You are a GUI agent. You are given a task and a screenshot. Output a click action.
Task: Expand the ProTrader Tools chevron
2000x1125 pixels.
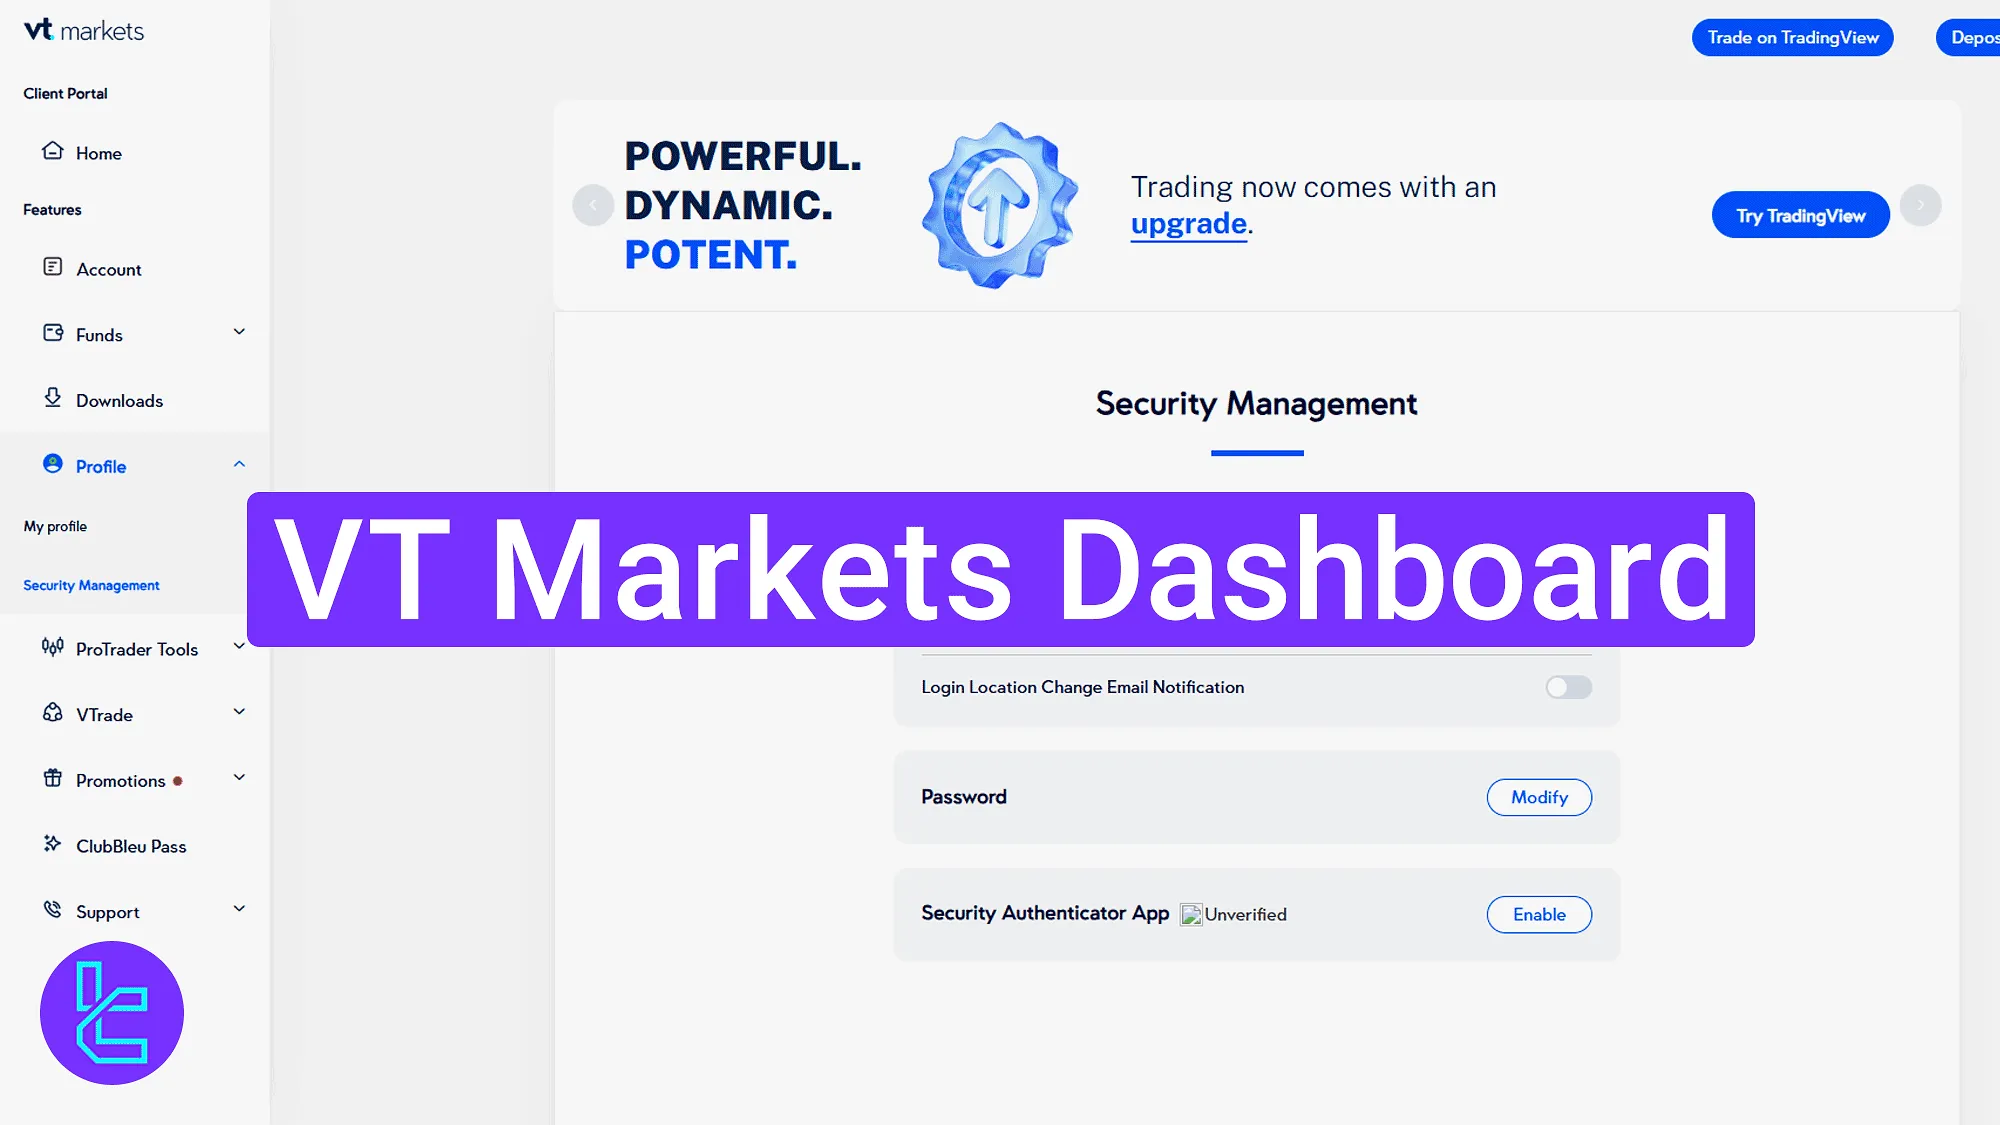point(239,646)
